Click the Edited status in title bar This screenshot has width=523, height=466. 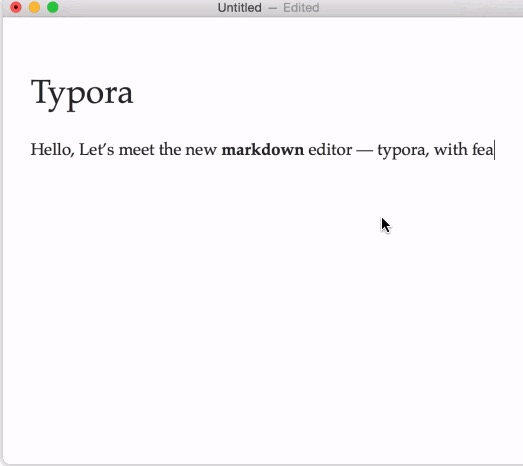coord(301,8)
